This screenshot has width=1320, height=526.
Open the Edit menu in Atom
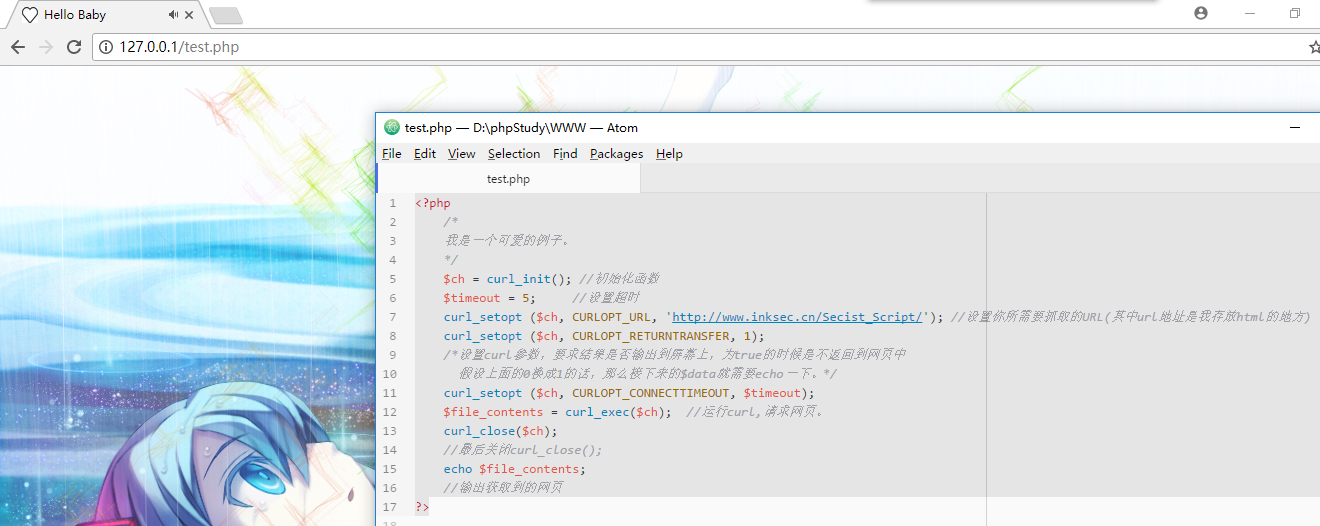click(425, 154)
